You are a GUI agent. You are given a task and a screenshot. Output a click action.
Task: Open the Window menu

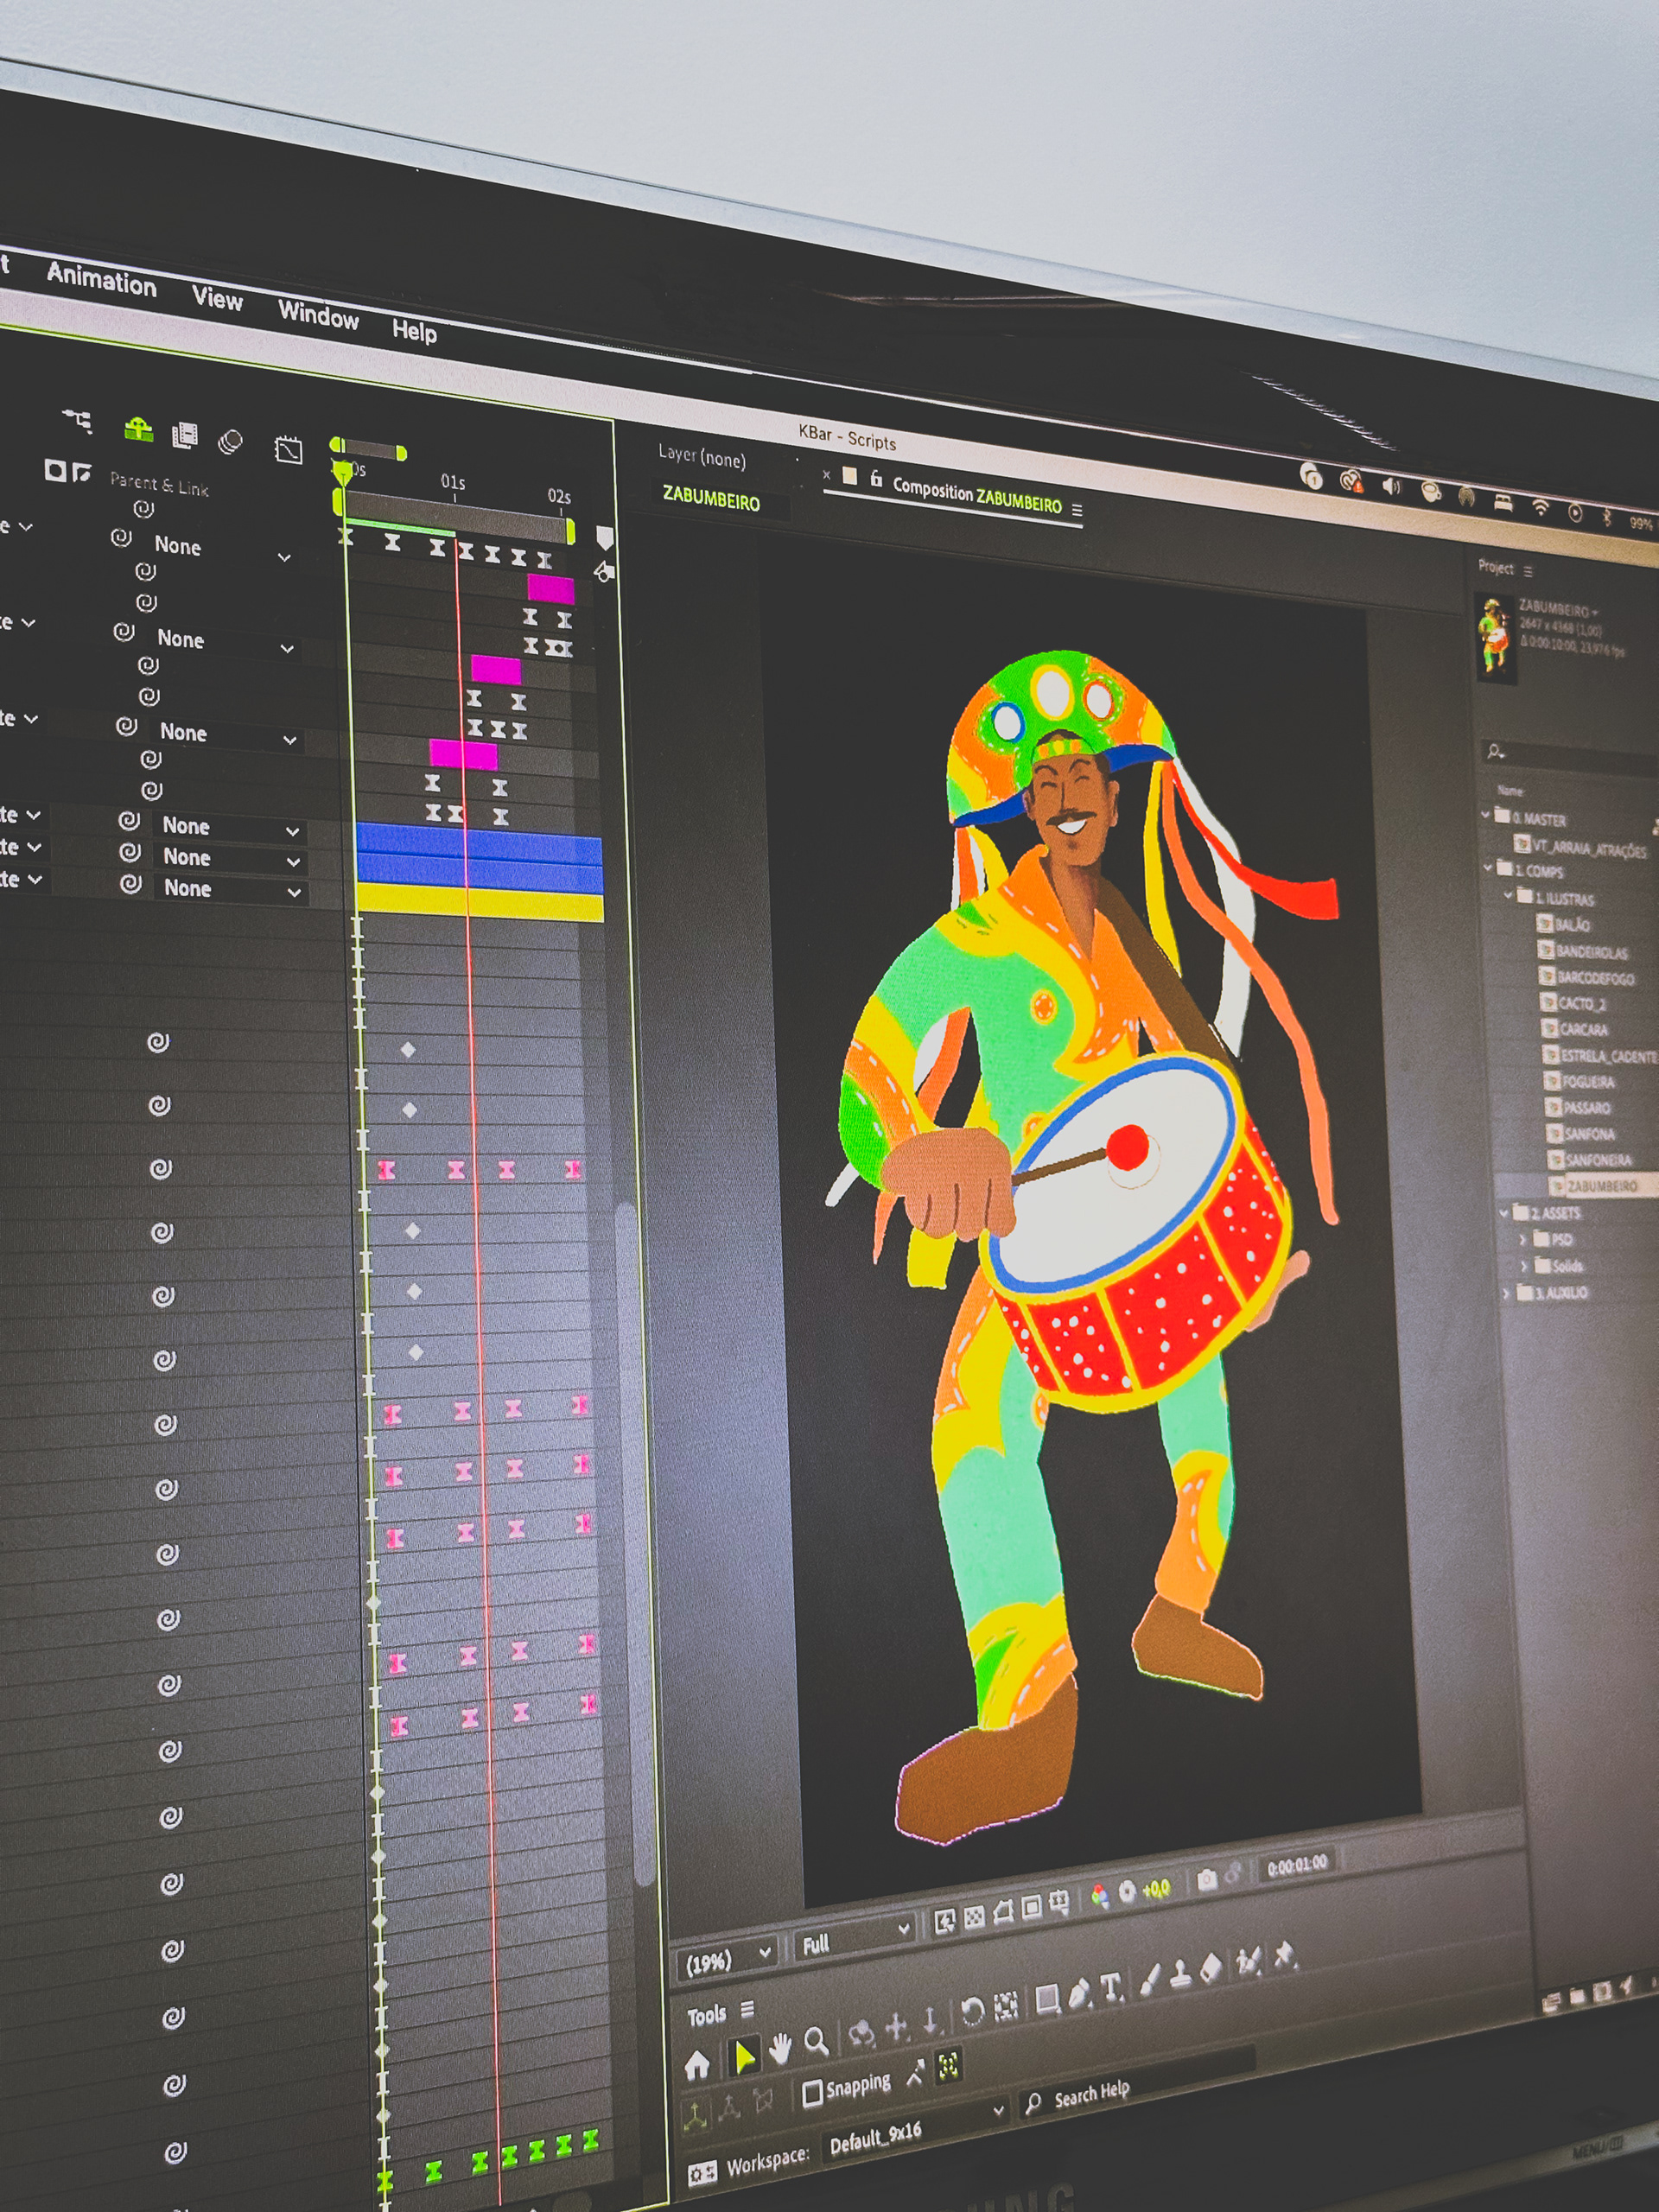pos(318,314)
